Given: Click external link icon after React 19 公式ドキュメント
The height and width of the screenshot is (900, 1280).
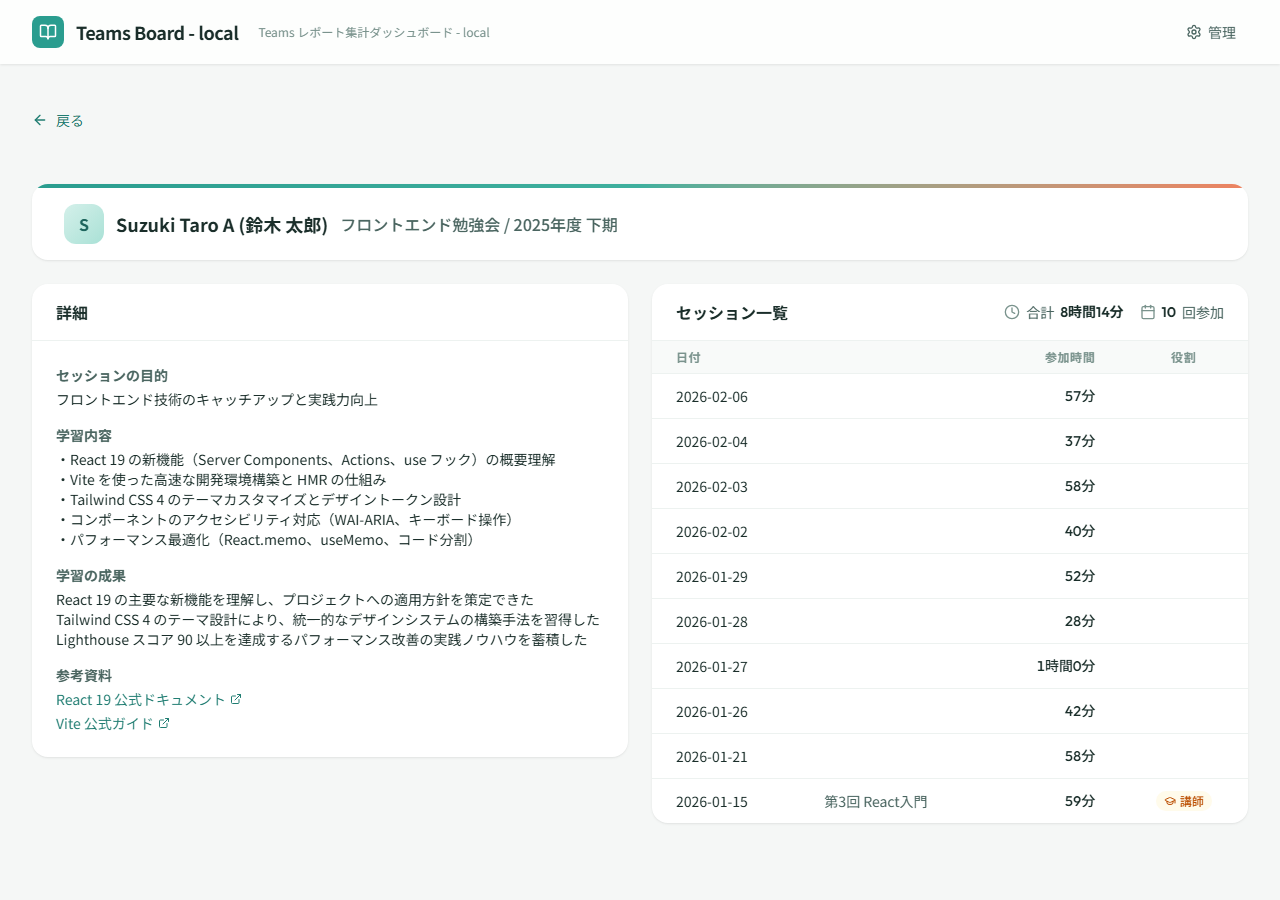Looking at the screenshot, I should tap(236, 699).
